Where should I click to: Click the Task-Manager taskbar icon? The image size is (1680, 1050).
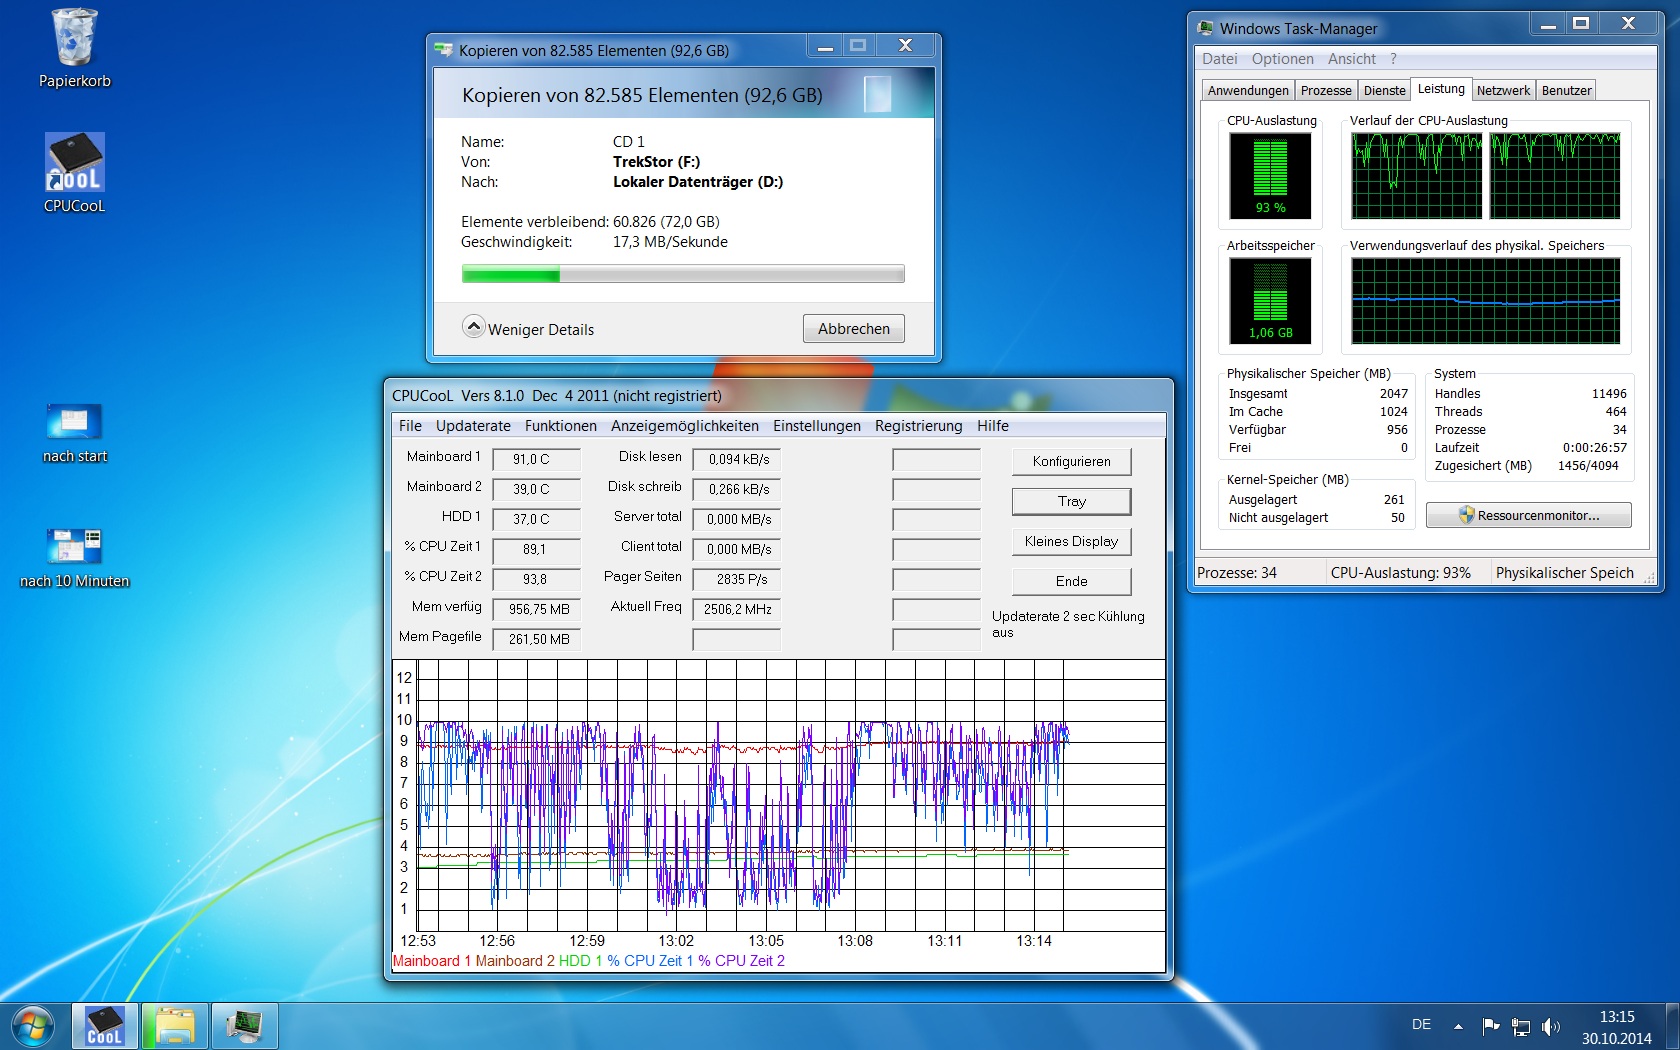click(x=244, y=1026)
